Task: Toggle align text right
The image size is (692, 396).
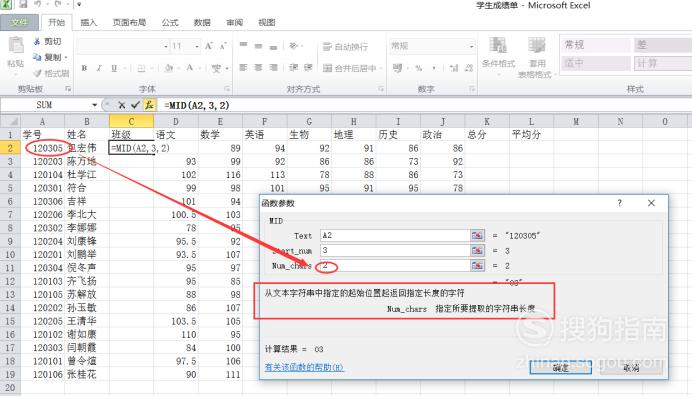Action: 274,68
